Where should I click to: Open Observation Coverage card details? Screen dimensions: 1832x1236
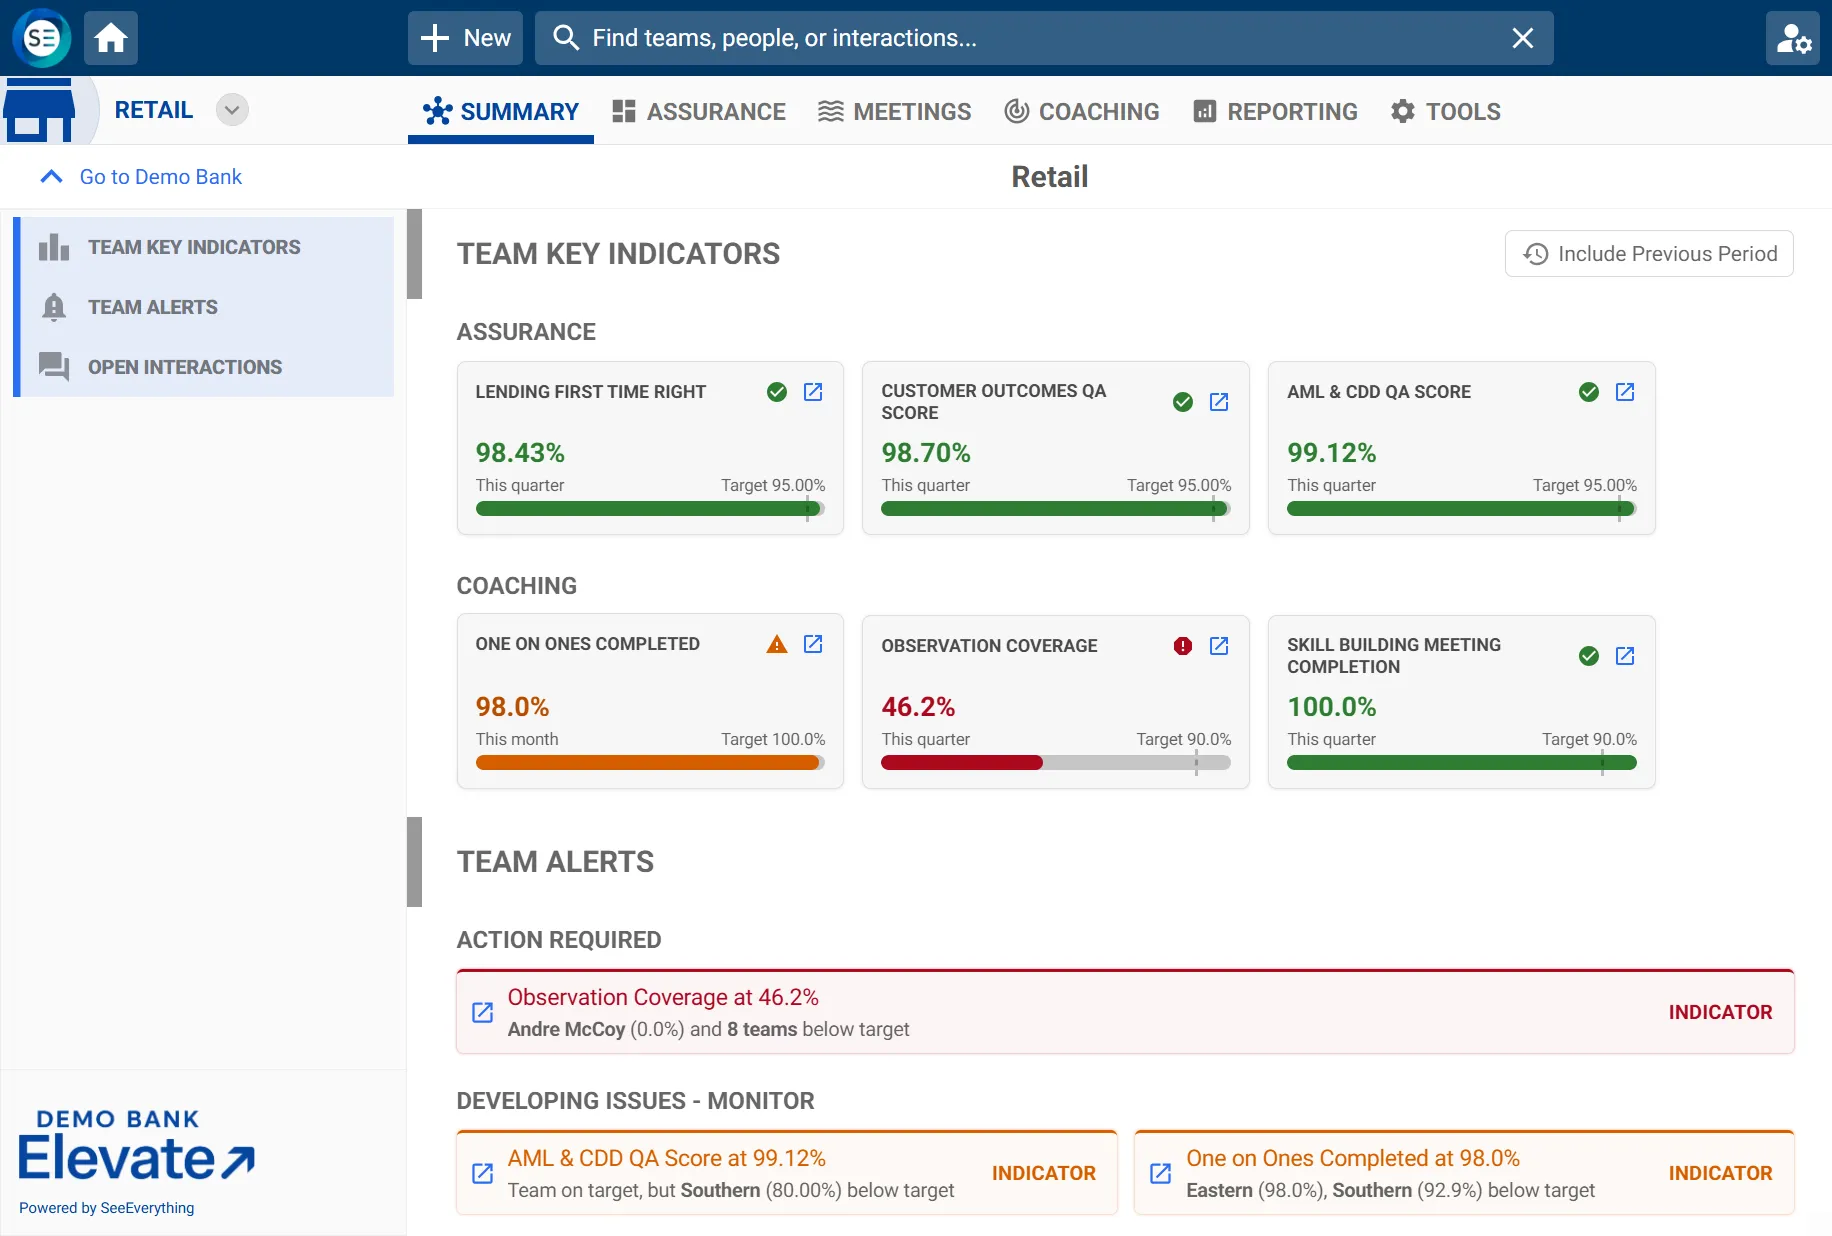(x=1219, y=646)
